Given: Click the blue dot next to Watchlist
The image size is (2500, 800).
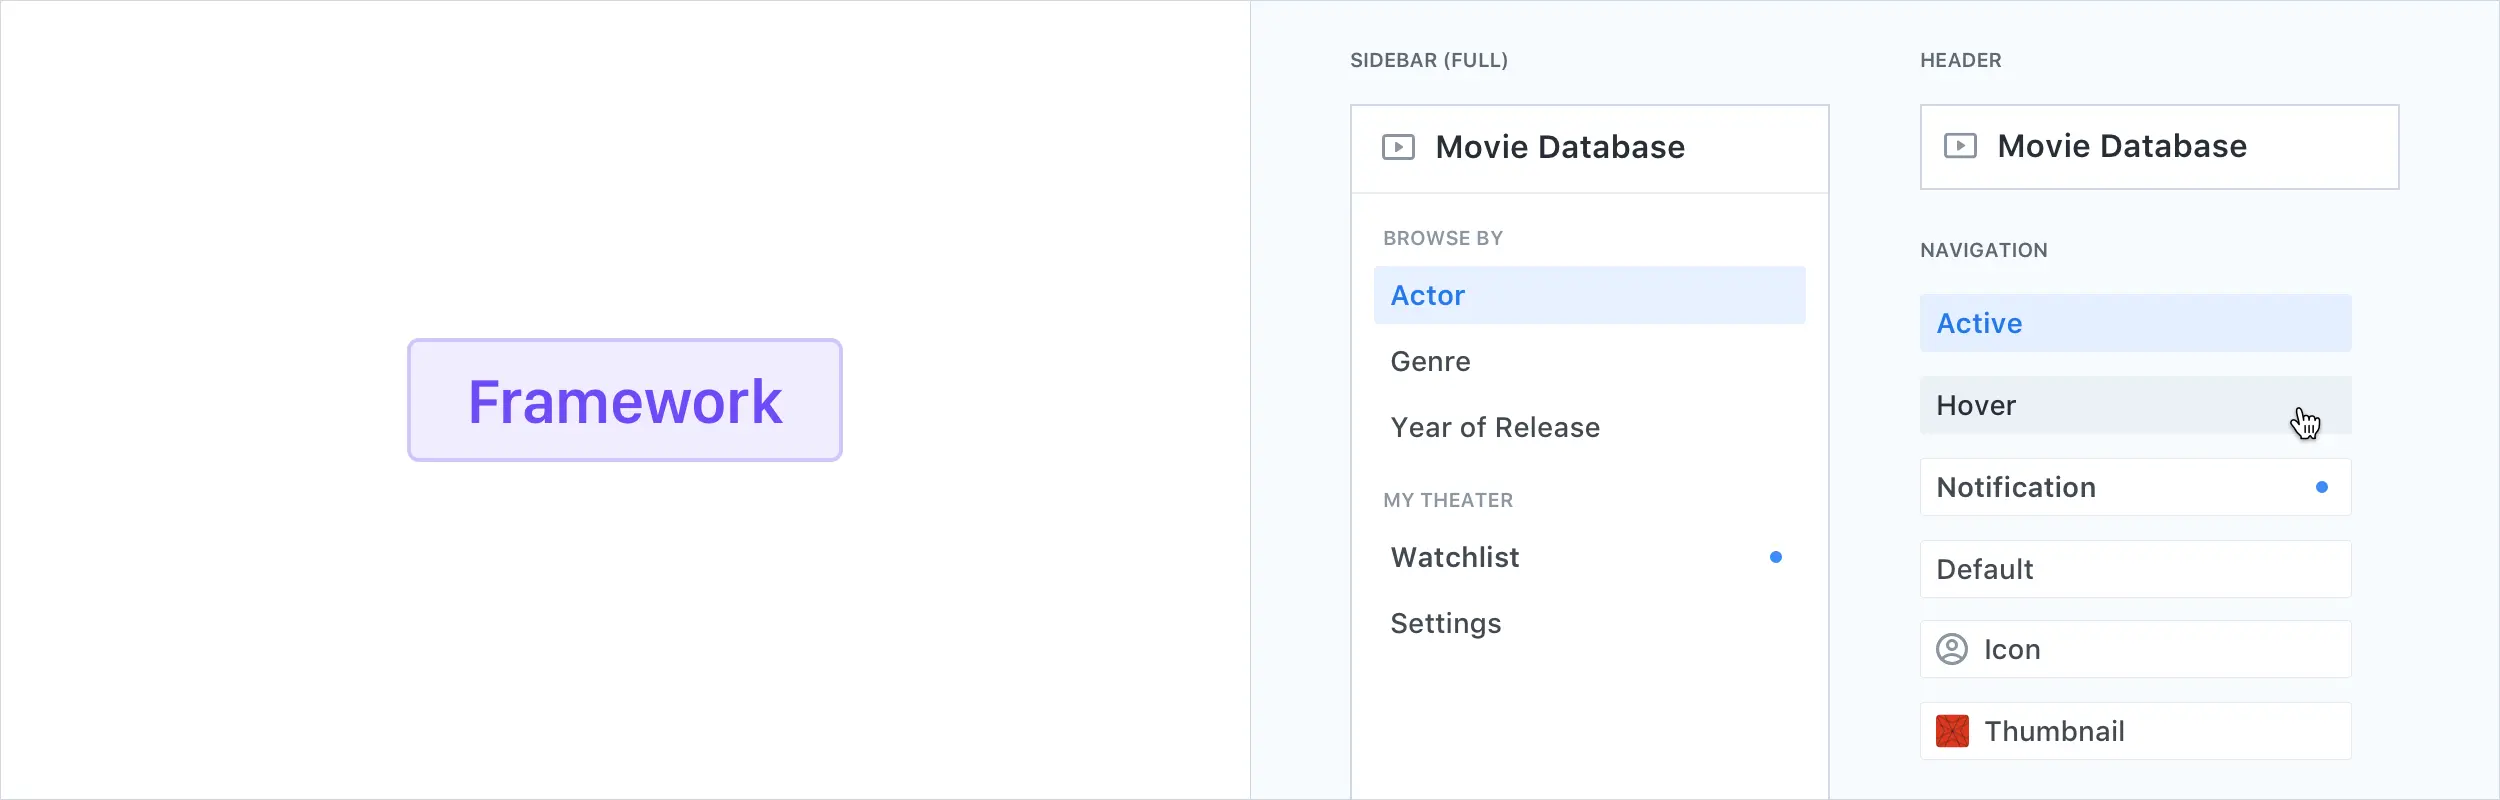Looking at the screenshot, I should pos(1776,558).
